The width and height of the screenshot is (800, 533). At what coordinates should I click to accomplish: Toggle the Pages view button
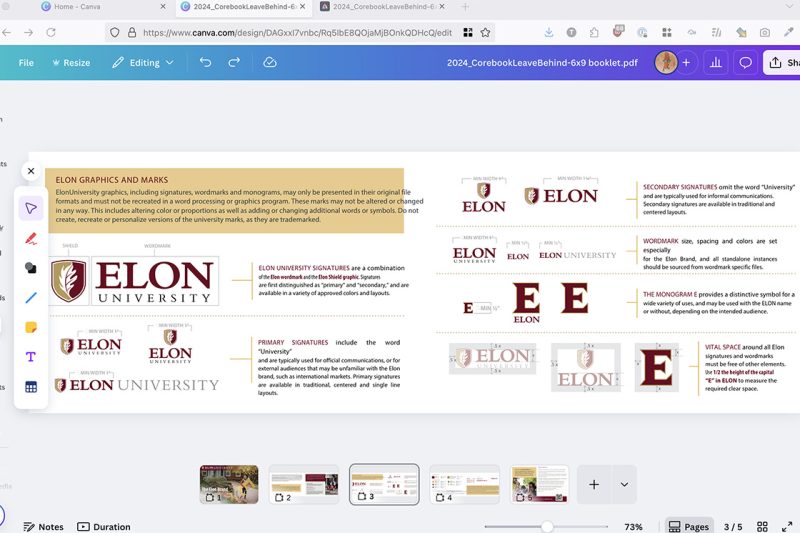coord(688,526)
